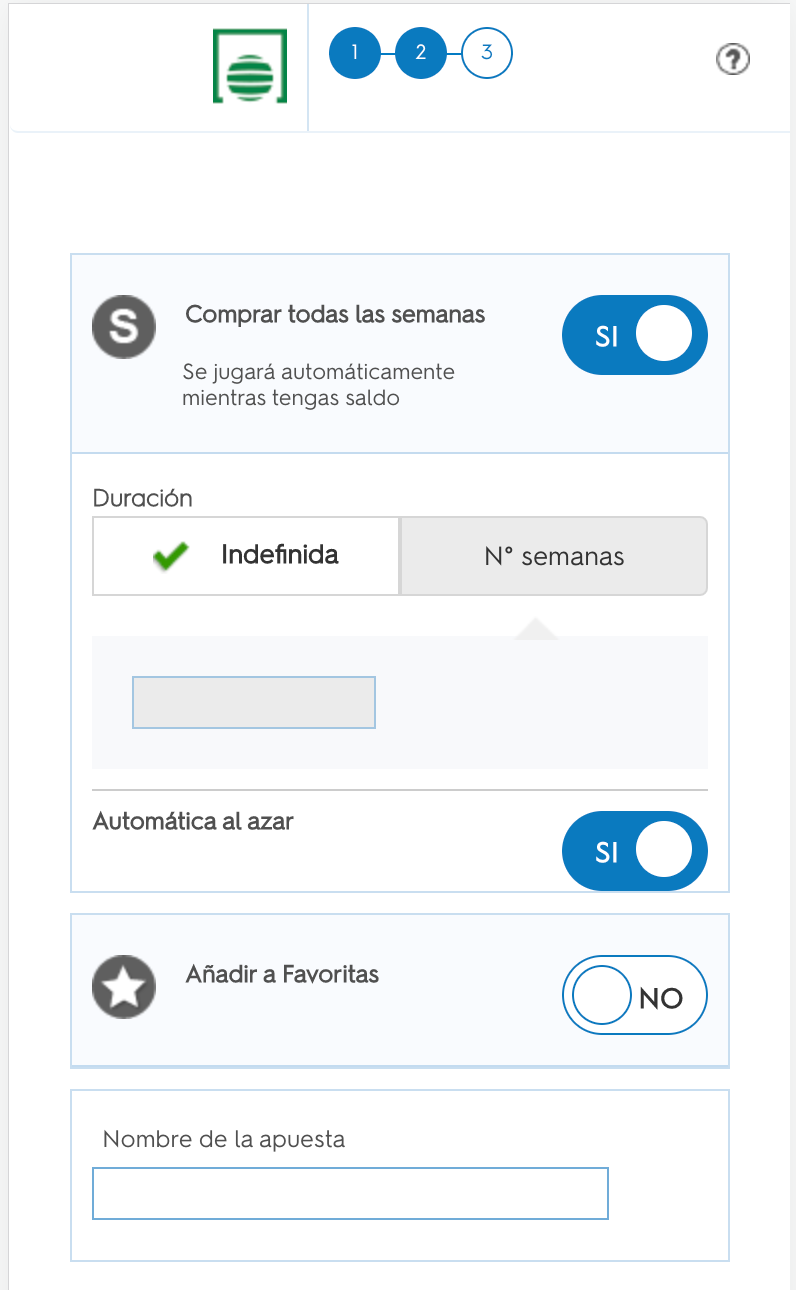This screenshot has height=1290, width=796.
Task: Disable the Comprar todas las semanas switch
Action: tap(635, 335)
